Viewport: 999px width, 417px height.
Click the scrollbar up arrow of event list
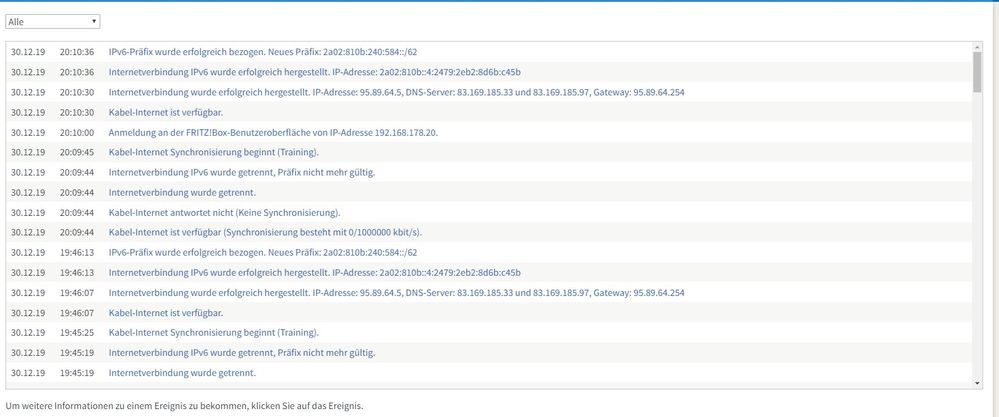pos(977,47)
